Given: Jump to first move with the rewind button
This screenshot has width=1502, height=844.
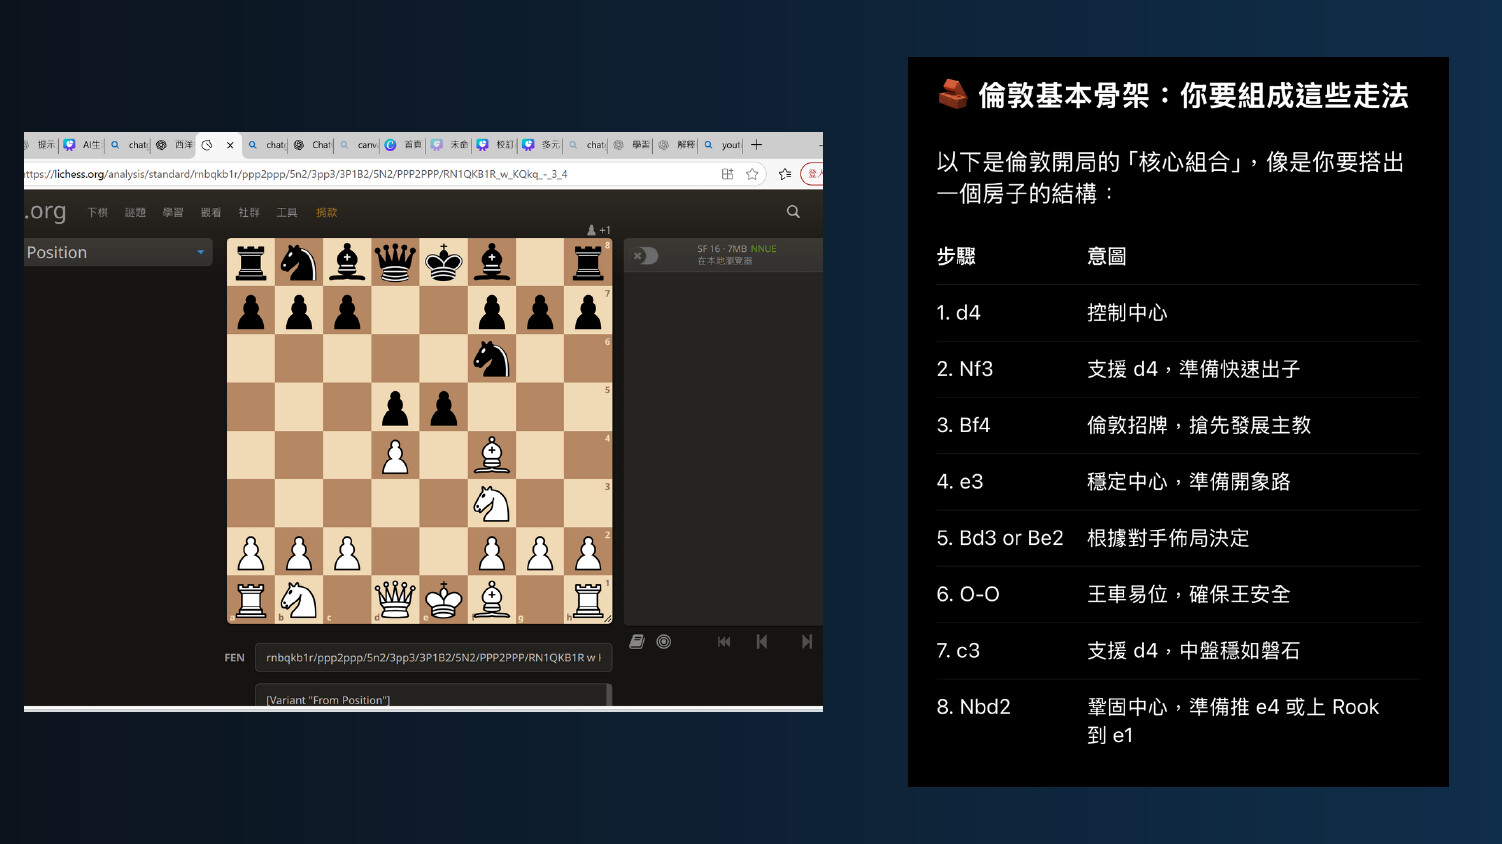Looking at the screenshot, I should 724,642.
